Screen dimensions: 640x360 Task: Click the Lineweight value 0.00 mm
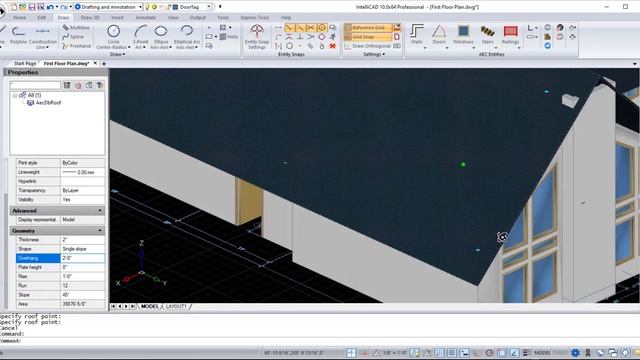coord(83,172)
